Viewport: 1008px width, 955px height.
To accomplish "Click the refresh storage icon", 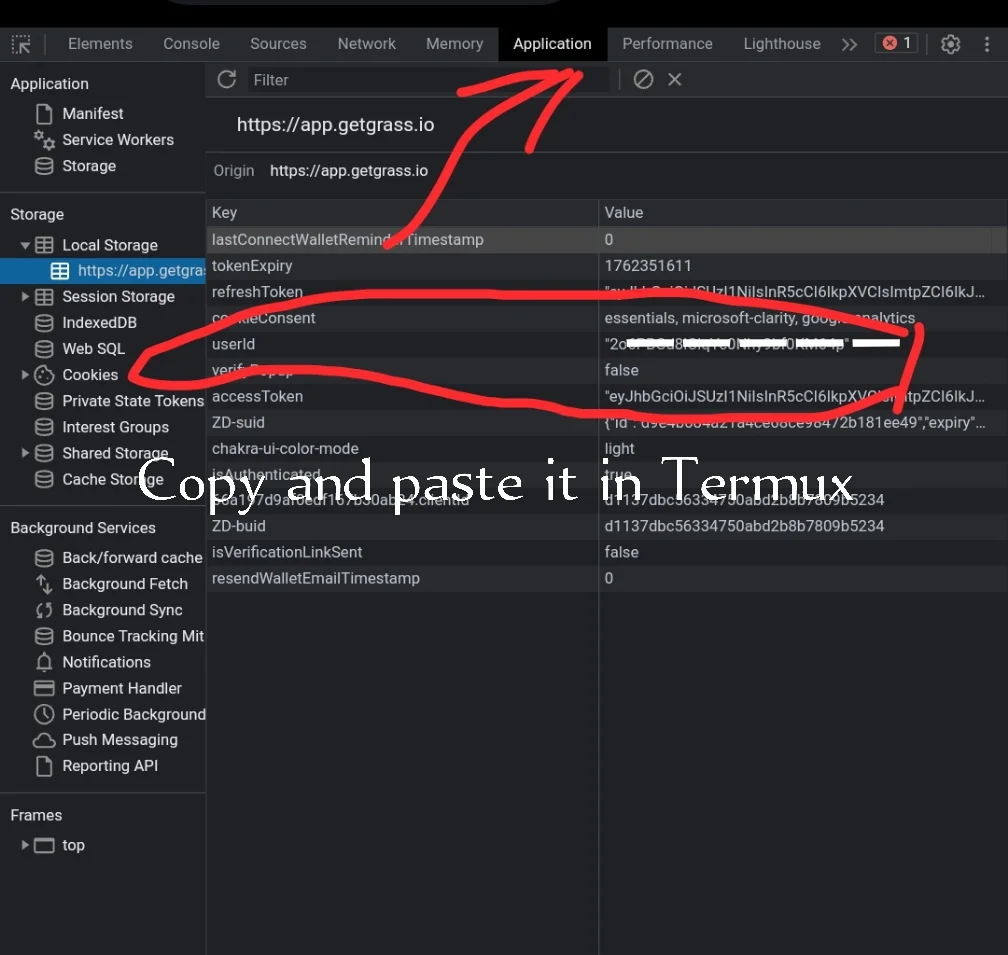I will 226,80.
